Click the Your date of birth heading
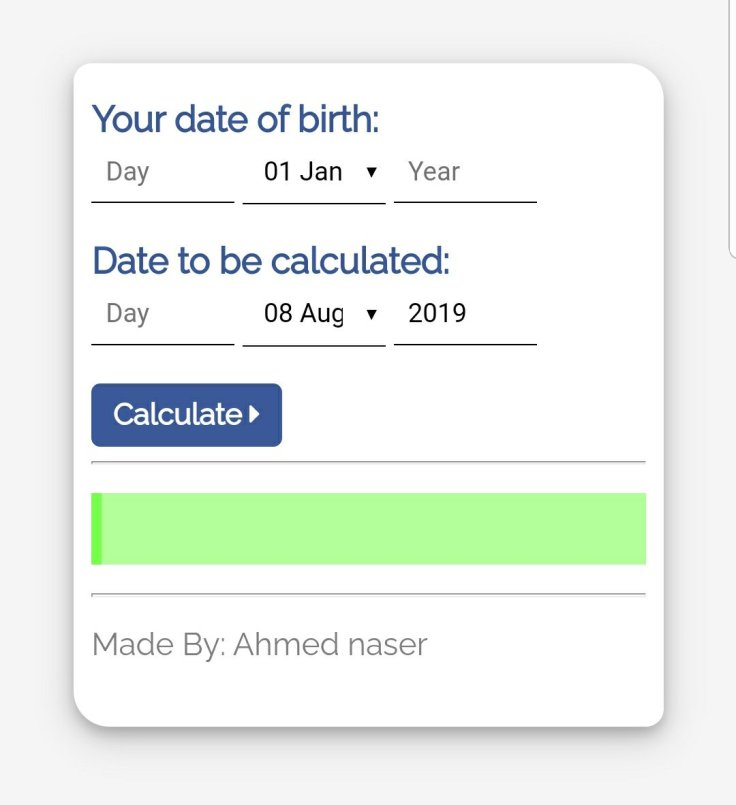 pos(236,120)
